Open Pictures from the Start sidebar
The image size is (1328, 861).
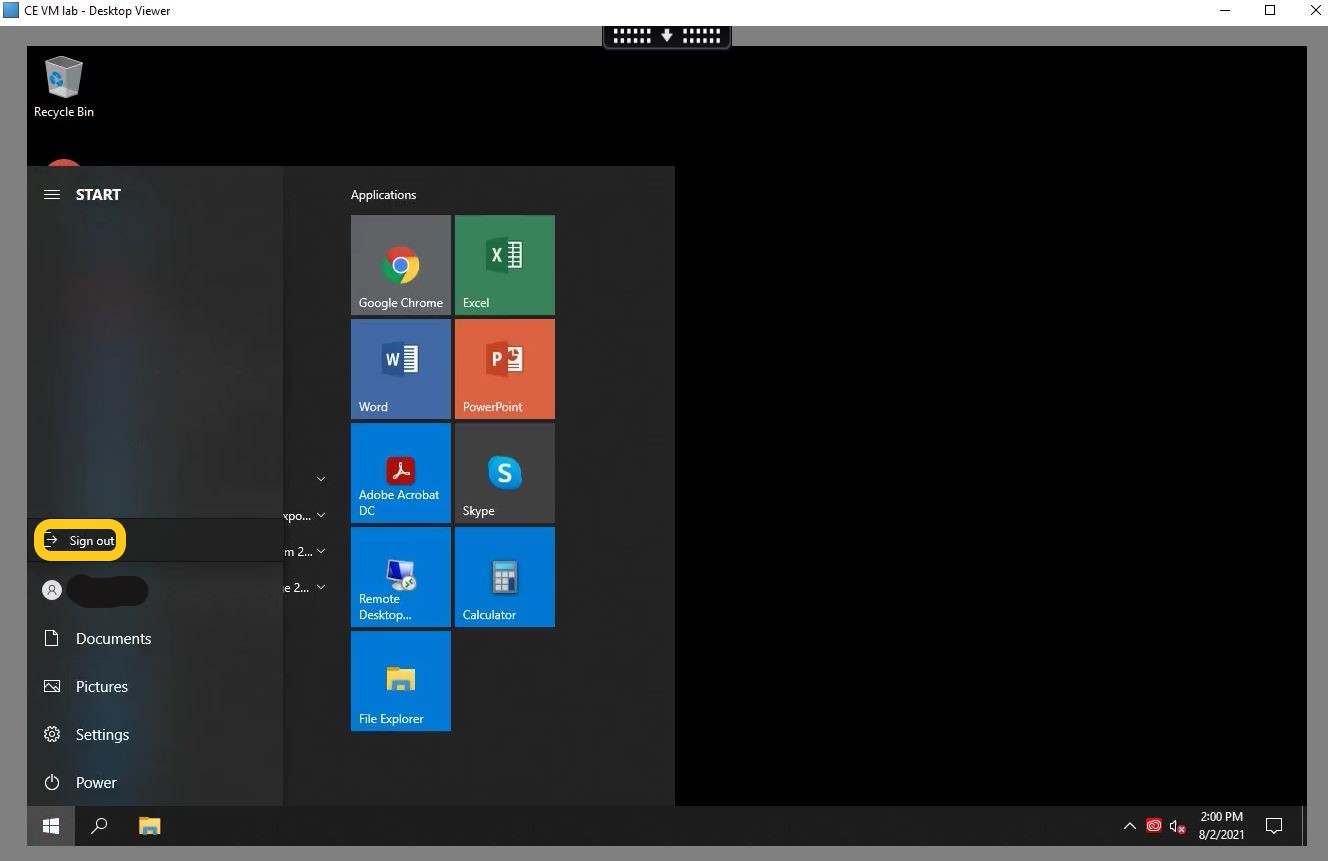pyautogui.click(x=155, y=686)
